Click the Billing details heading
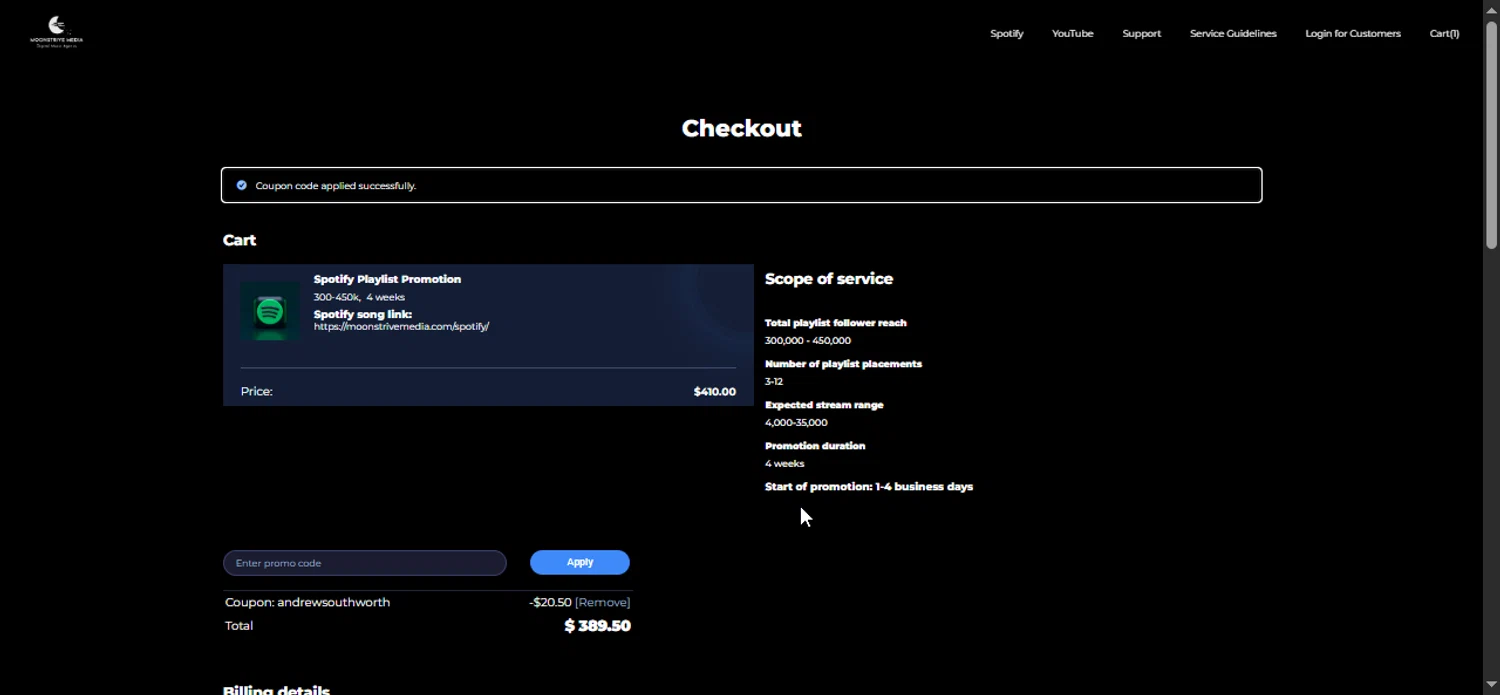Image resolution: width=1500 pixels, height=695 pixels. (x=276, y=690)
